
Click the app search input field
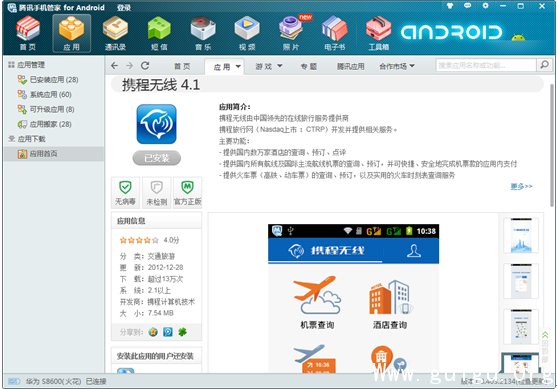486,65
